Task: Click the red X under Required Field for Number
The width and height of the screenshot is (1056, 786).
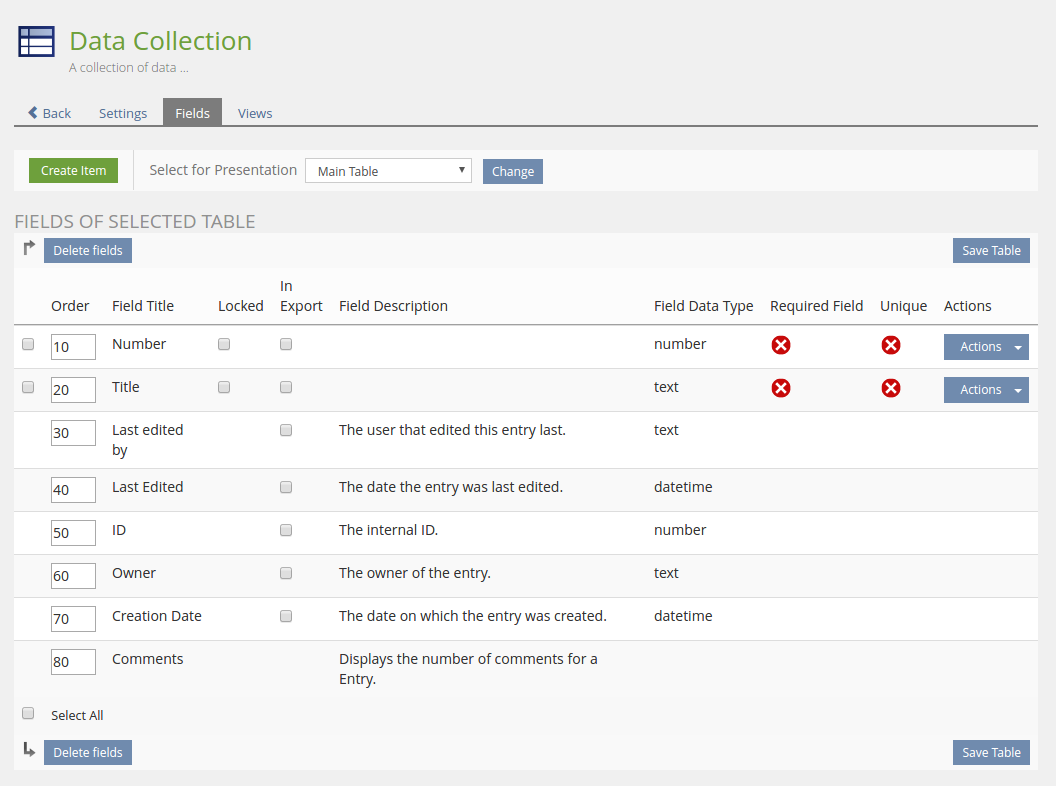Action: coord(781,345)
